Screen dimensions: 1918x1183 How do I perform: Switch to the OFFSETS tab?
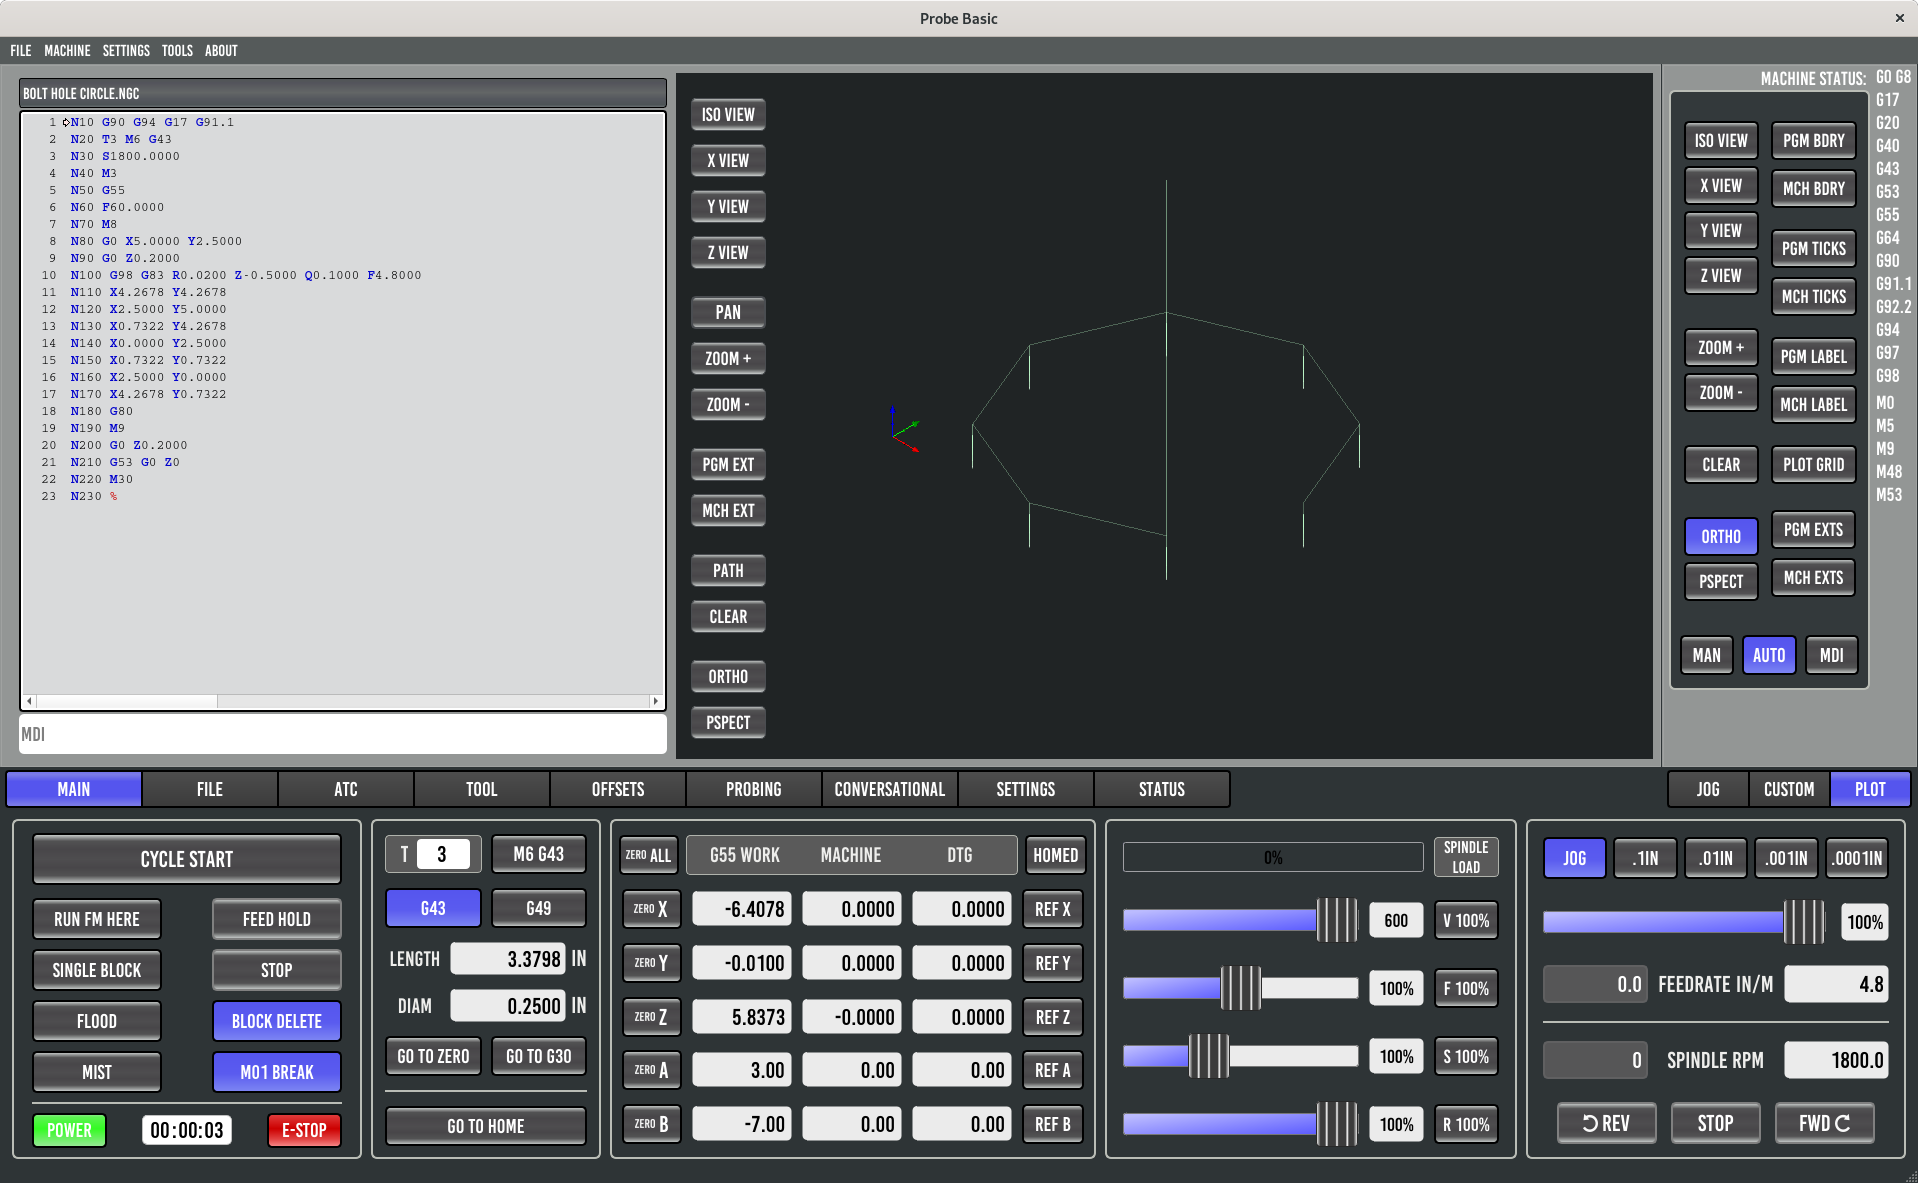pyautogui.click(x=618, y=789)
